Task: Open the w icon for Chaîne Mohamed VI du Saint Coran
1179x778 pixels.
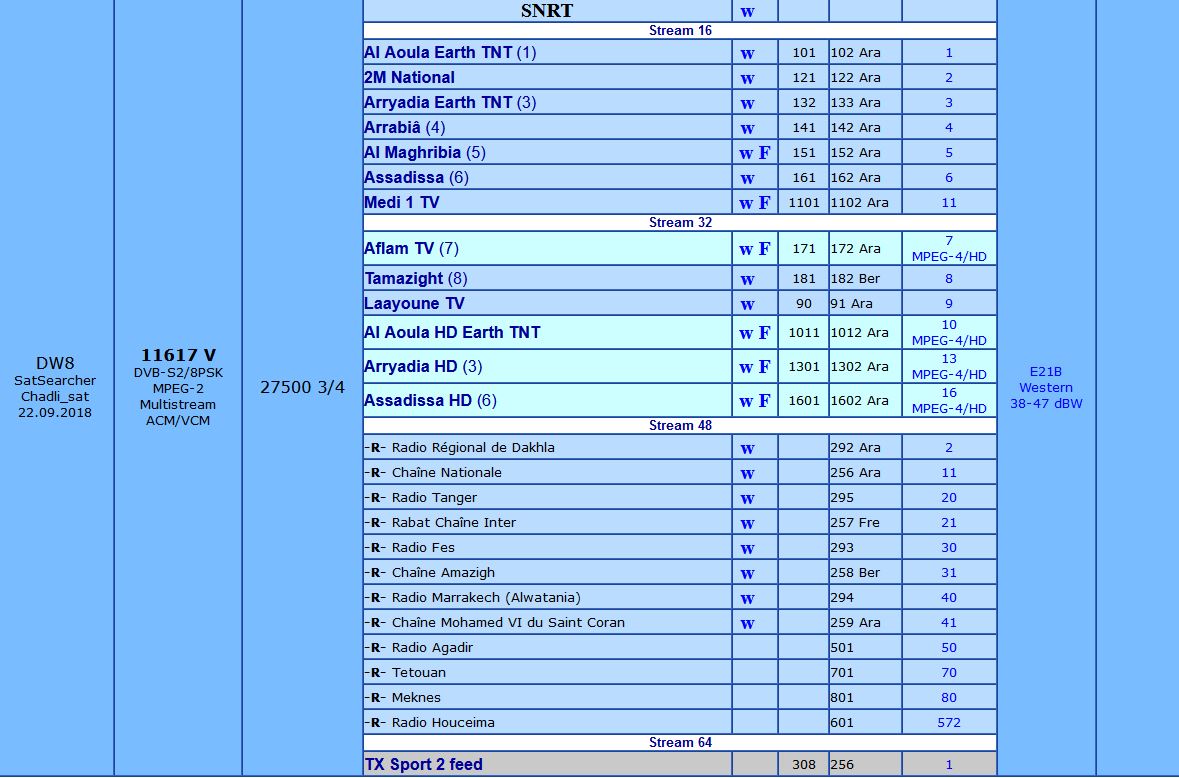Action: (747, 624)
